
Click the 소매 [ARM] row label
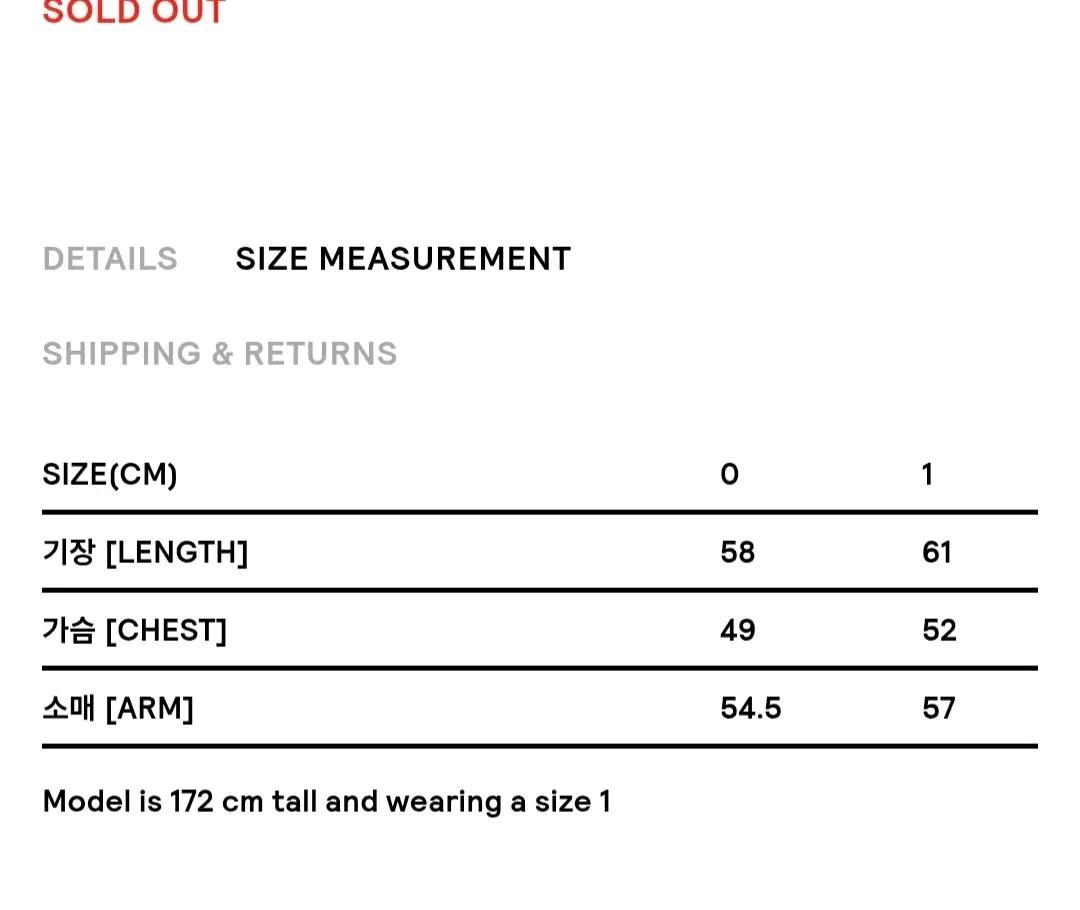click(118, 707)
